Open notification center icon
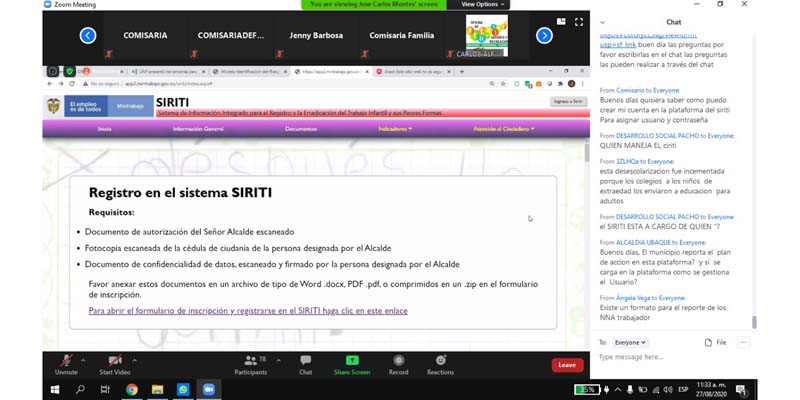The width and height of the screenshot is (800, 400). (741, 390)
